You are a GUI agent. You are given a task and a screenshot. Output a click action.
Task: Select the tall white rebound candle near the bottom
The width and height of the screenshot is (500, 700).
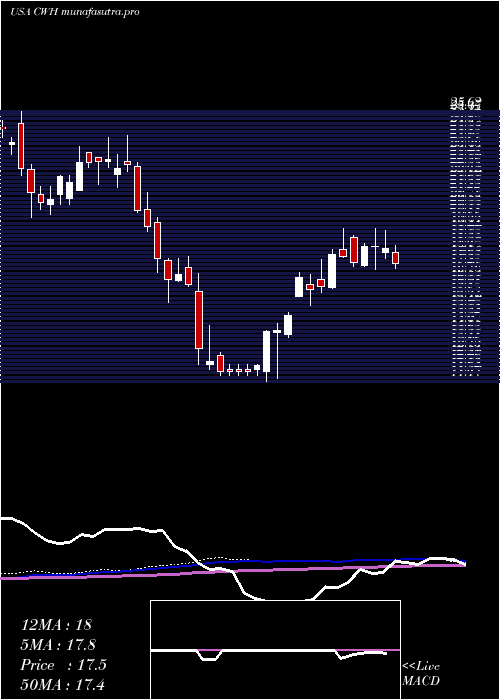click(x=266, y=351)
